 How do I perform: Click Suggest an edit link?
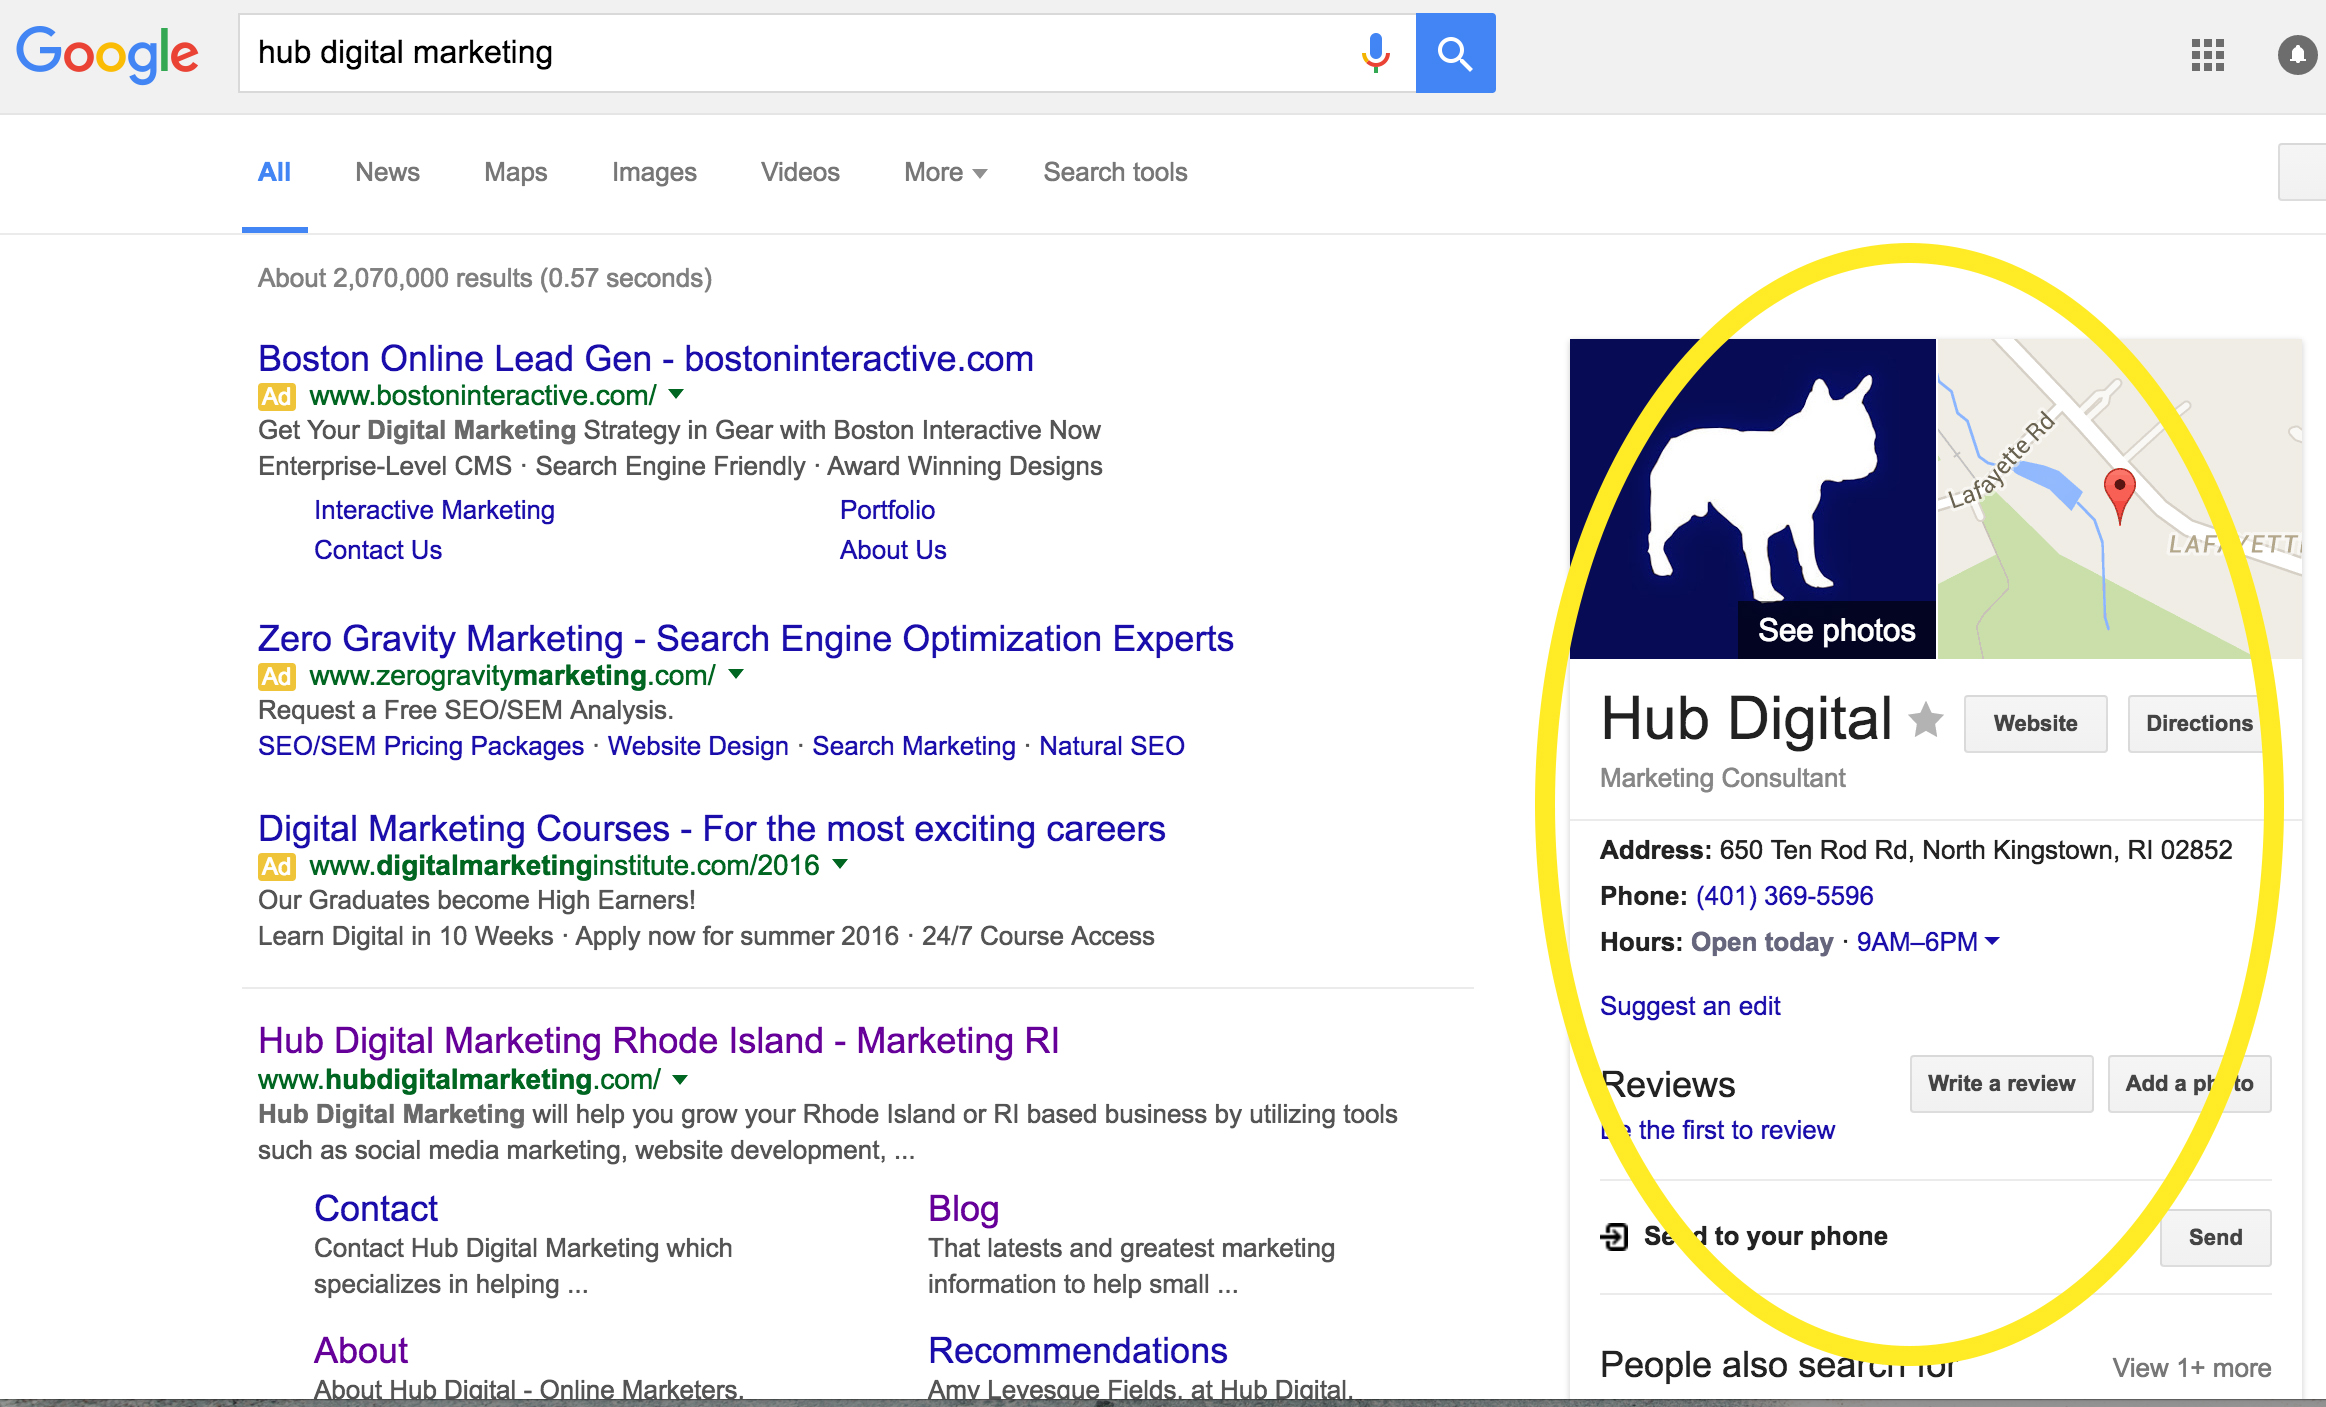(1690, 1006)
